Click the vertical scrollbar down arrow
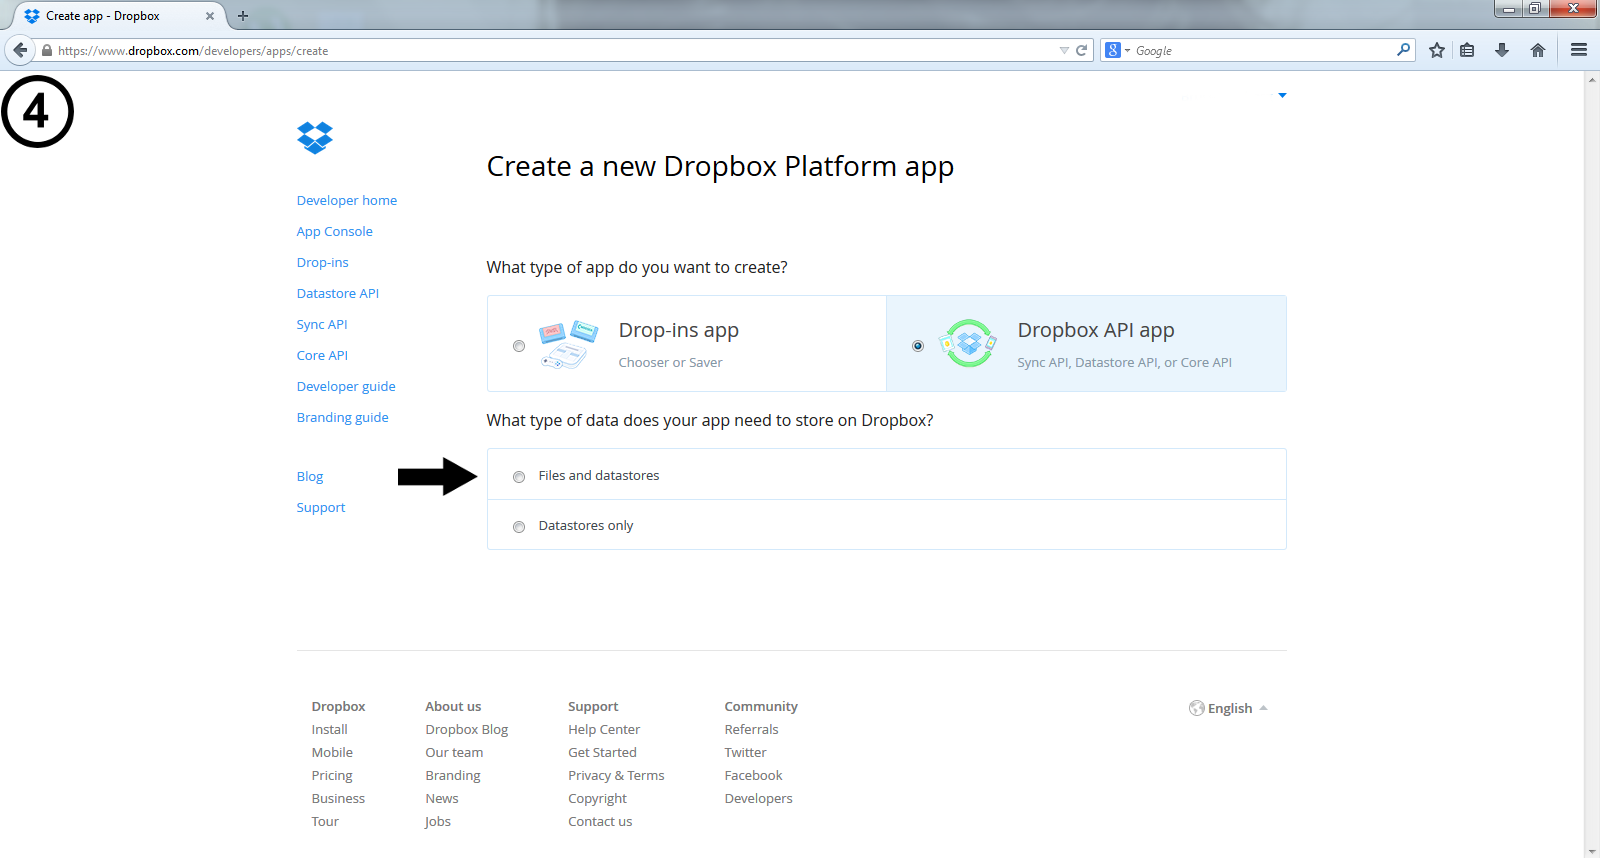1600x858 pixels. click(1592, 851)
